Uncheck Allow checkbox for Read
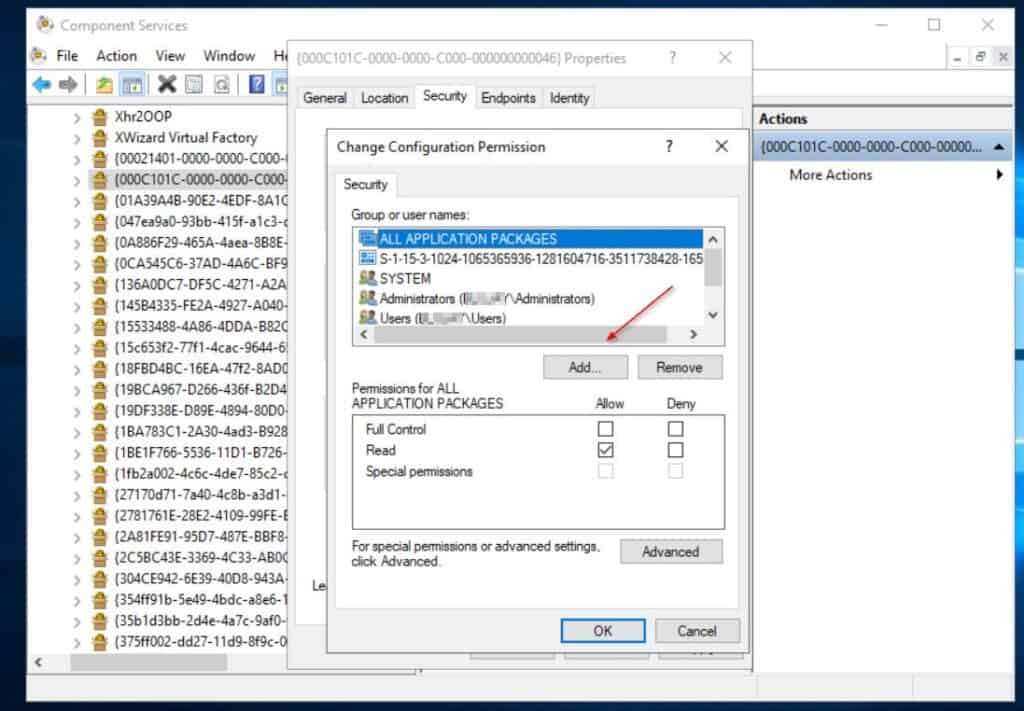 [x=605, y=450]
